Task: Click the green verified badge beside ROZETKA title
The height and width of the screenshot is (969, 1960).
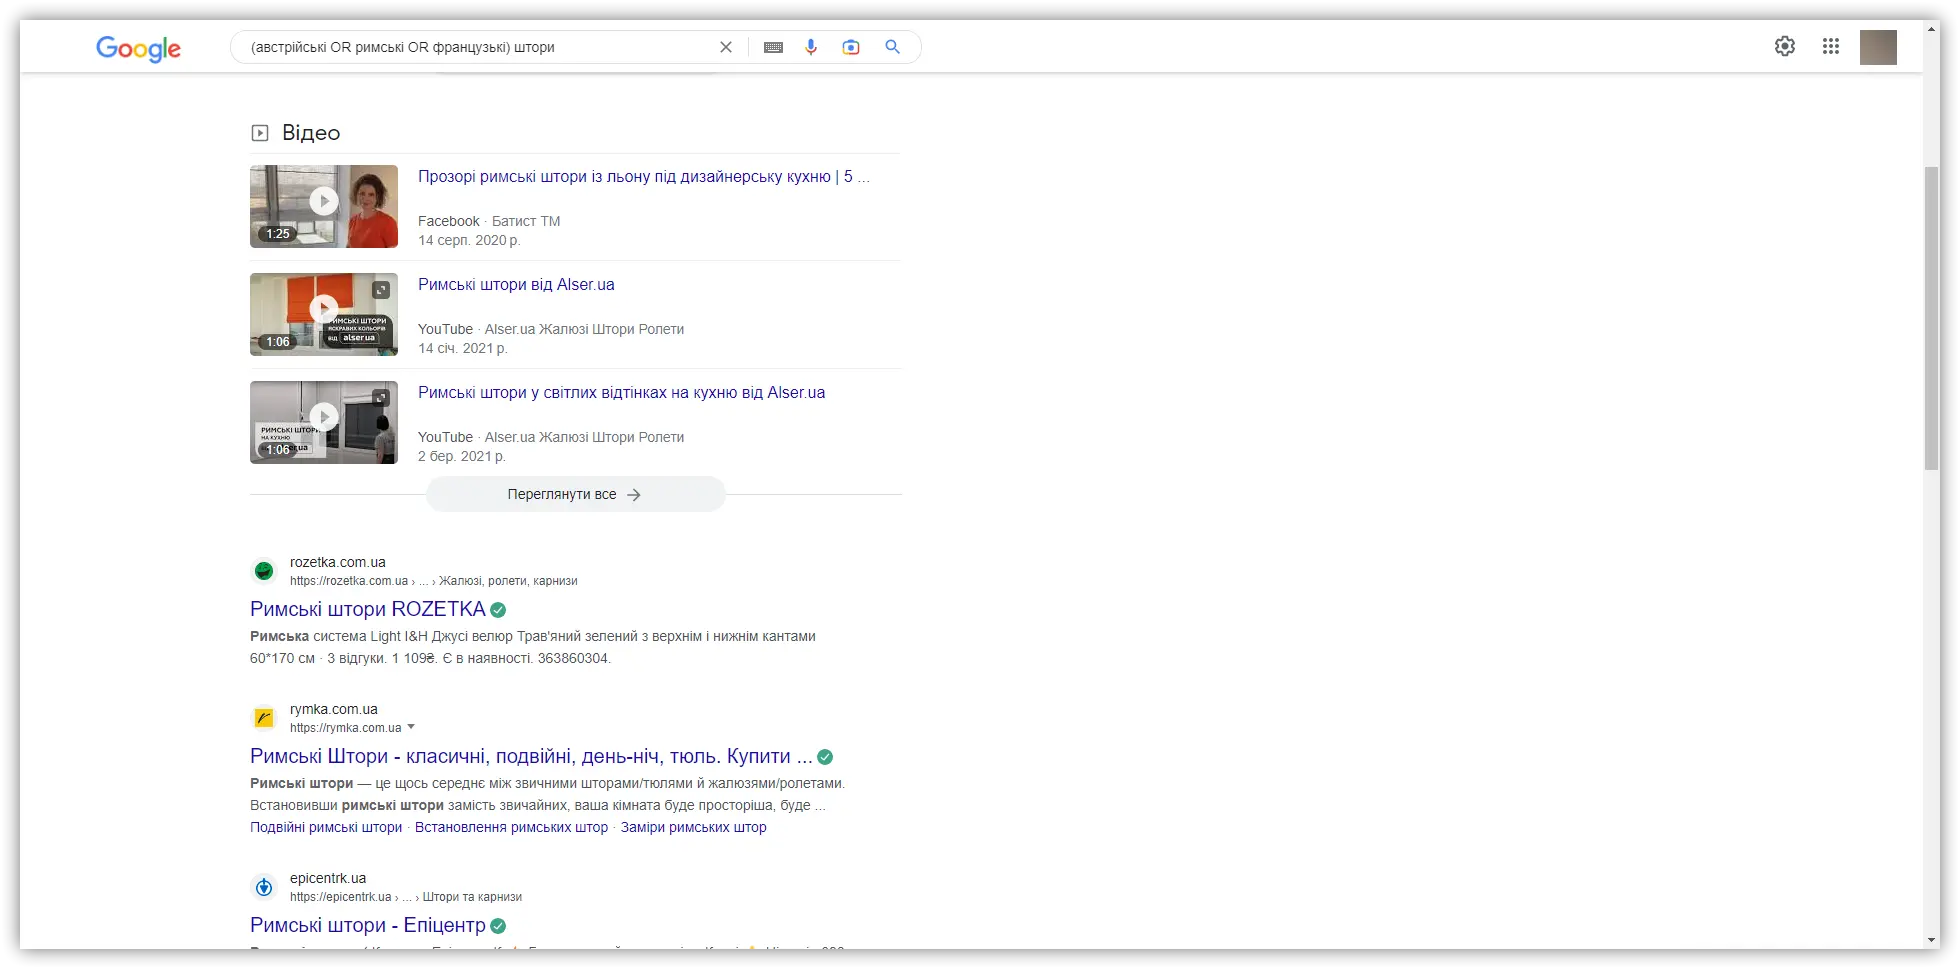Action: 498,610
